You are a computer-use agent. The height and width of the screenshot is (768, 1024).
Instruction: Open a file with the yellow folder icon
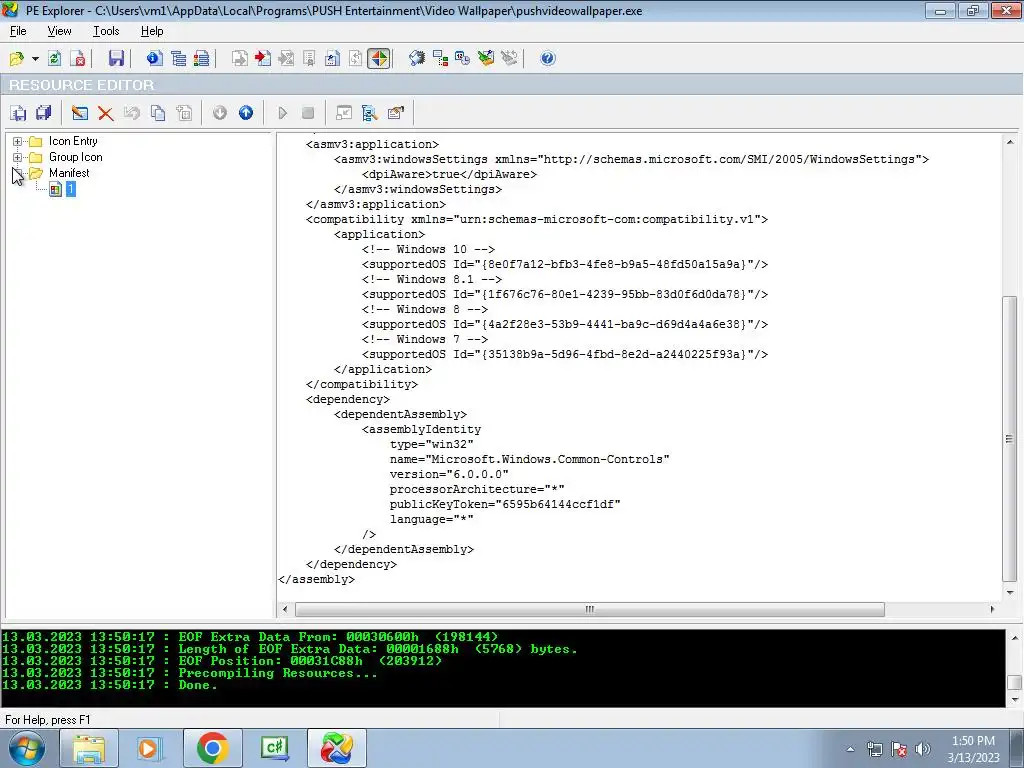point(16,59)
